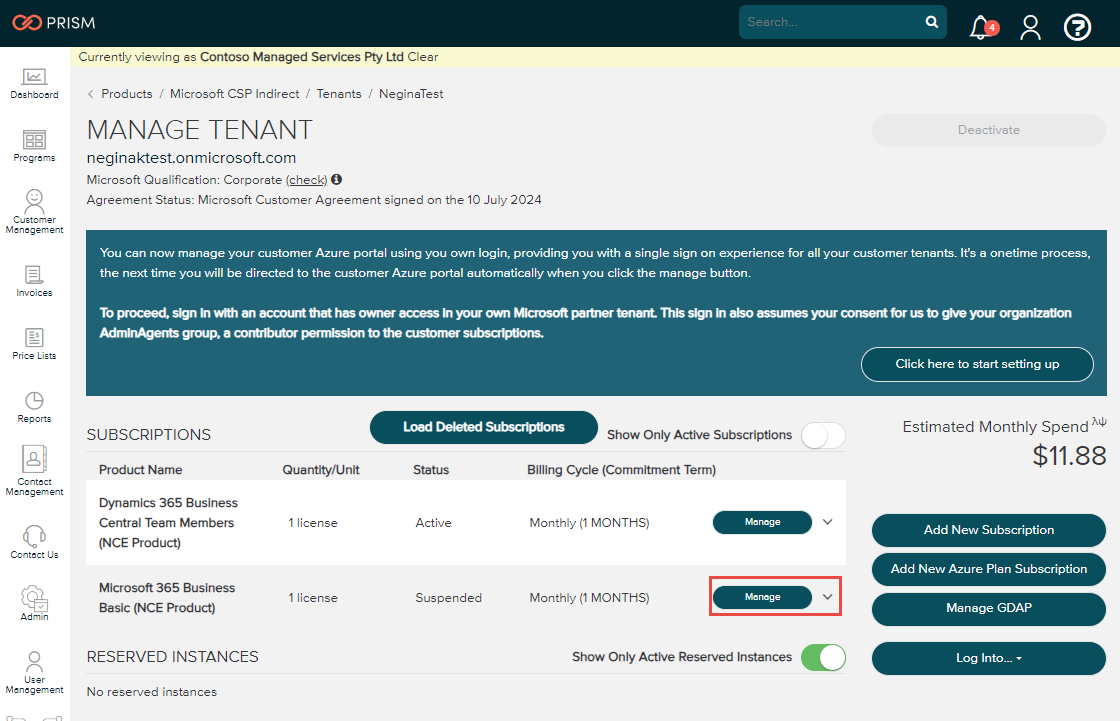The width and height of the screenshot is (1120, 721).
Task: Click the search magnifier icon
Action: click(931, 22)
